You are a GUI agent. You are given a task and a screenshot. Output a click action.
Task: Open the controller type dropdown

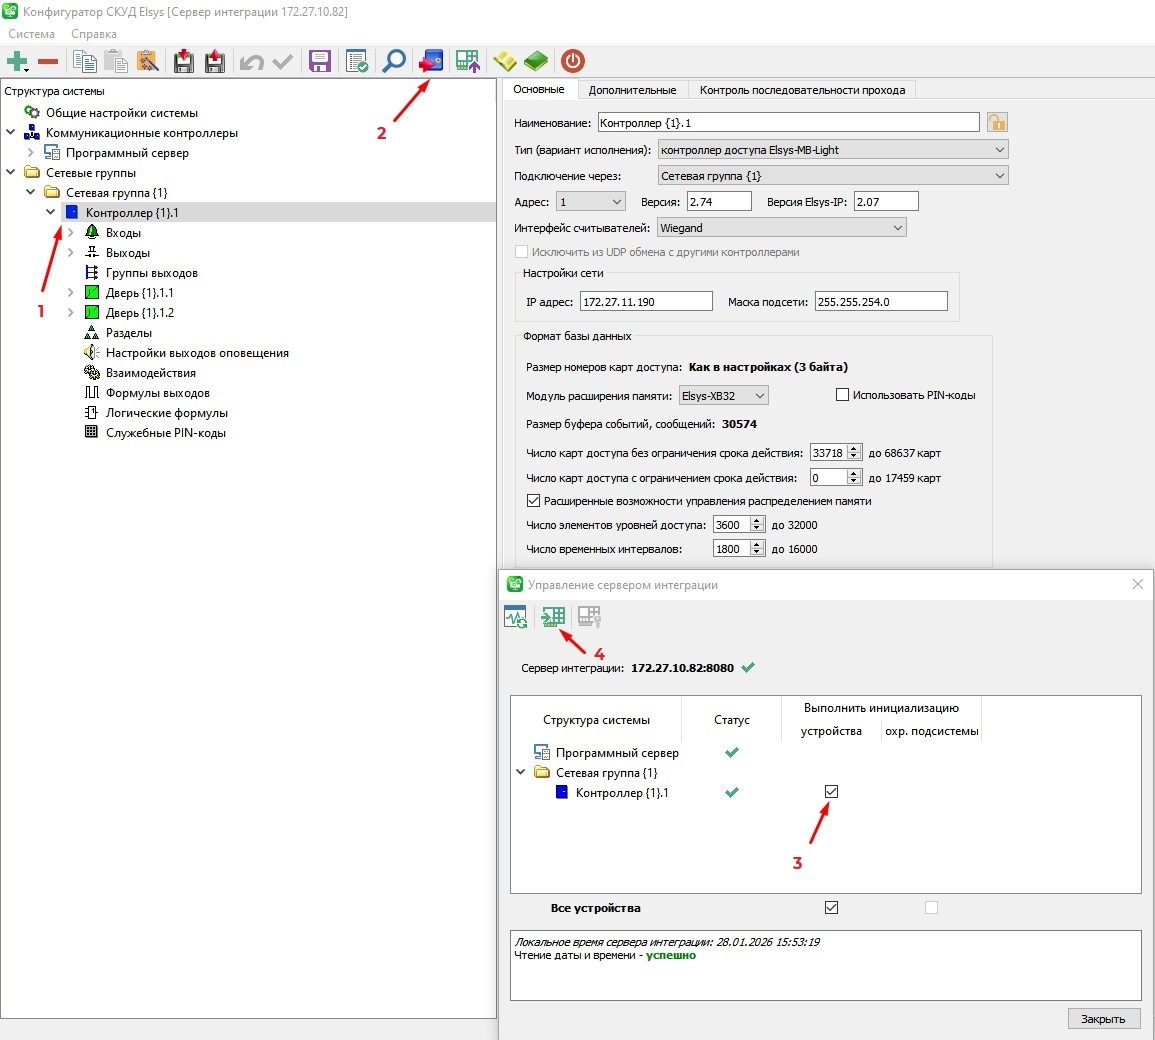click(832, 150)
